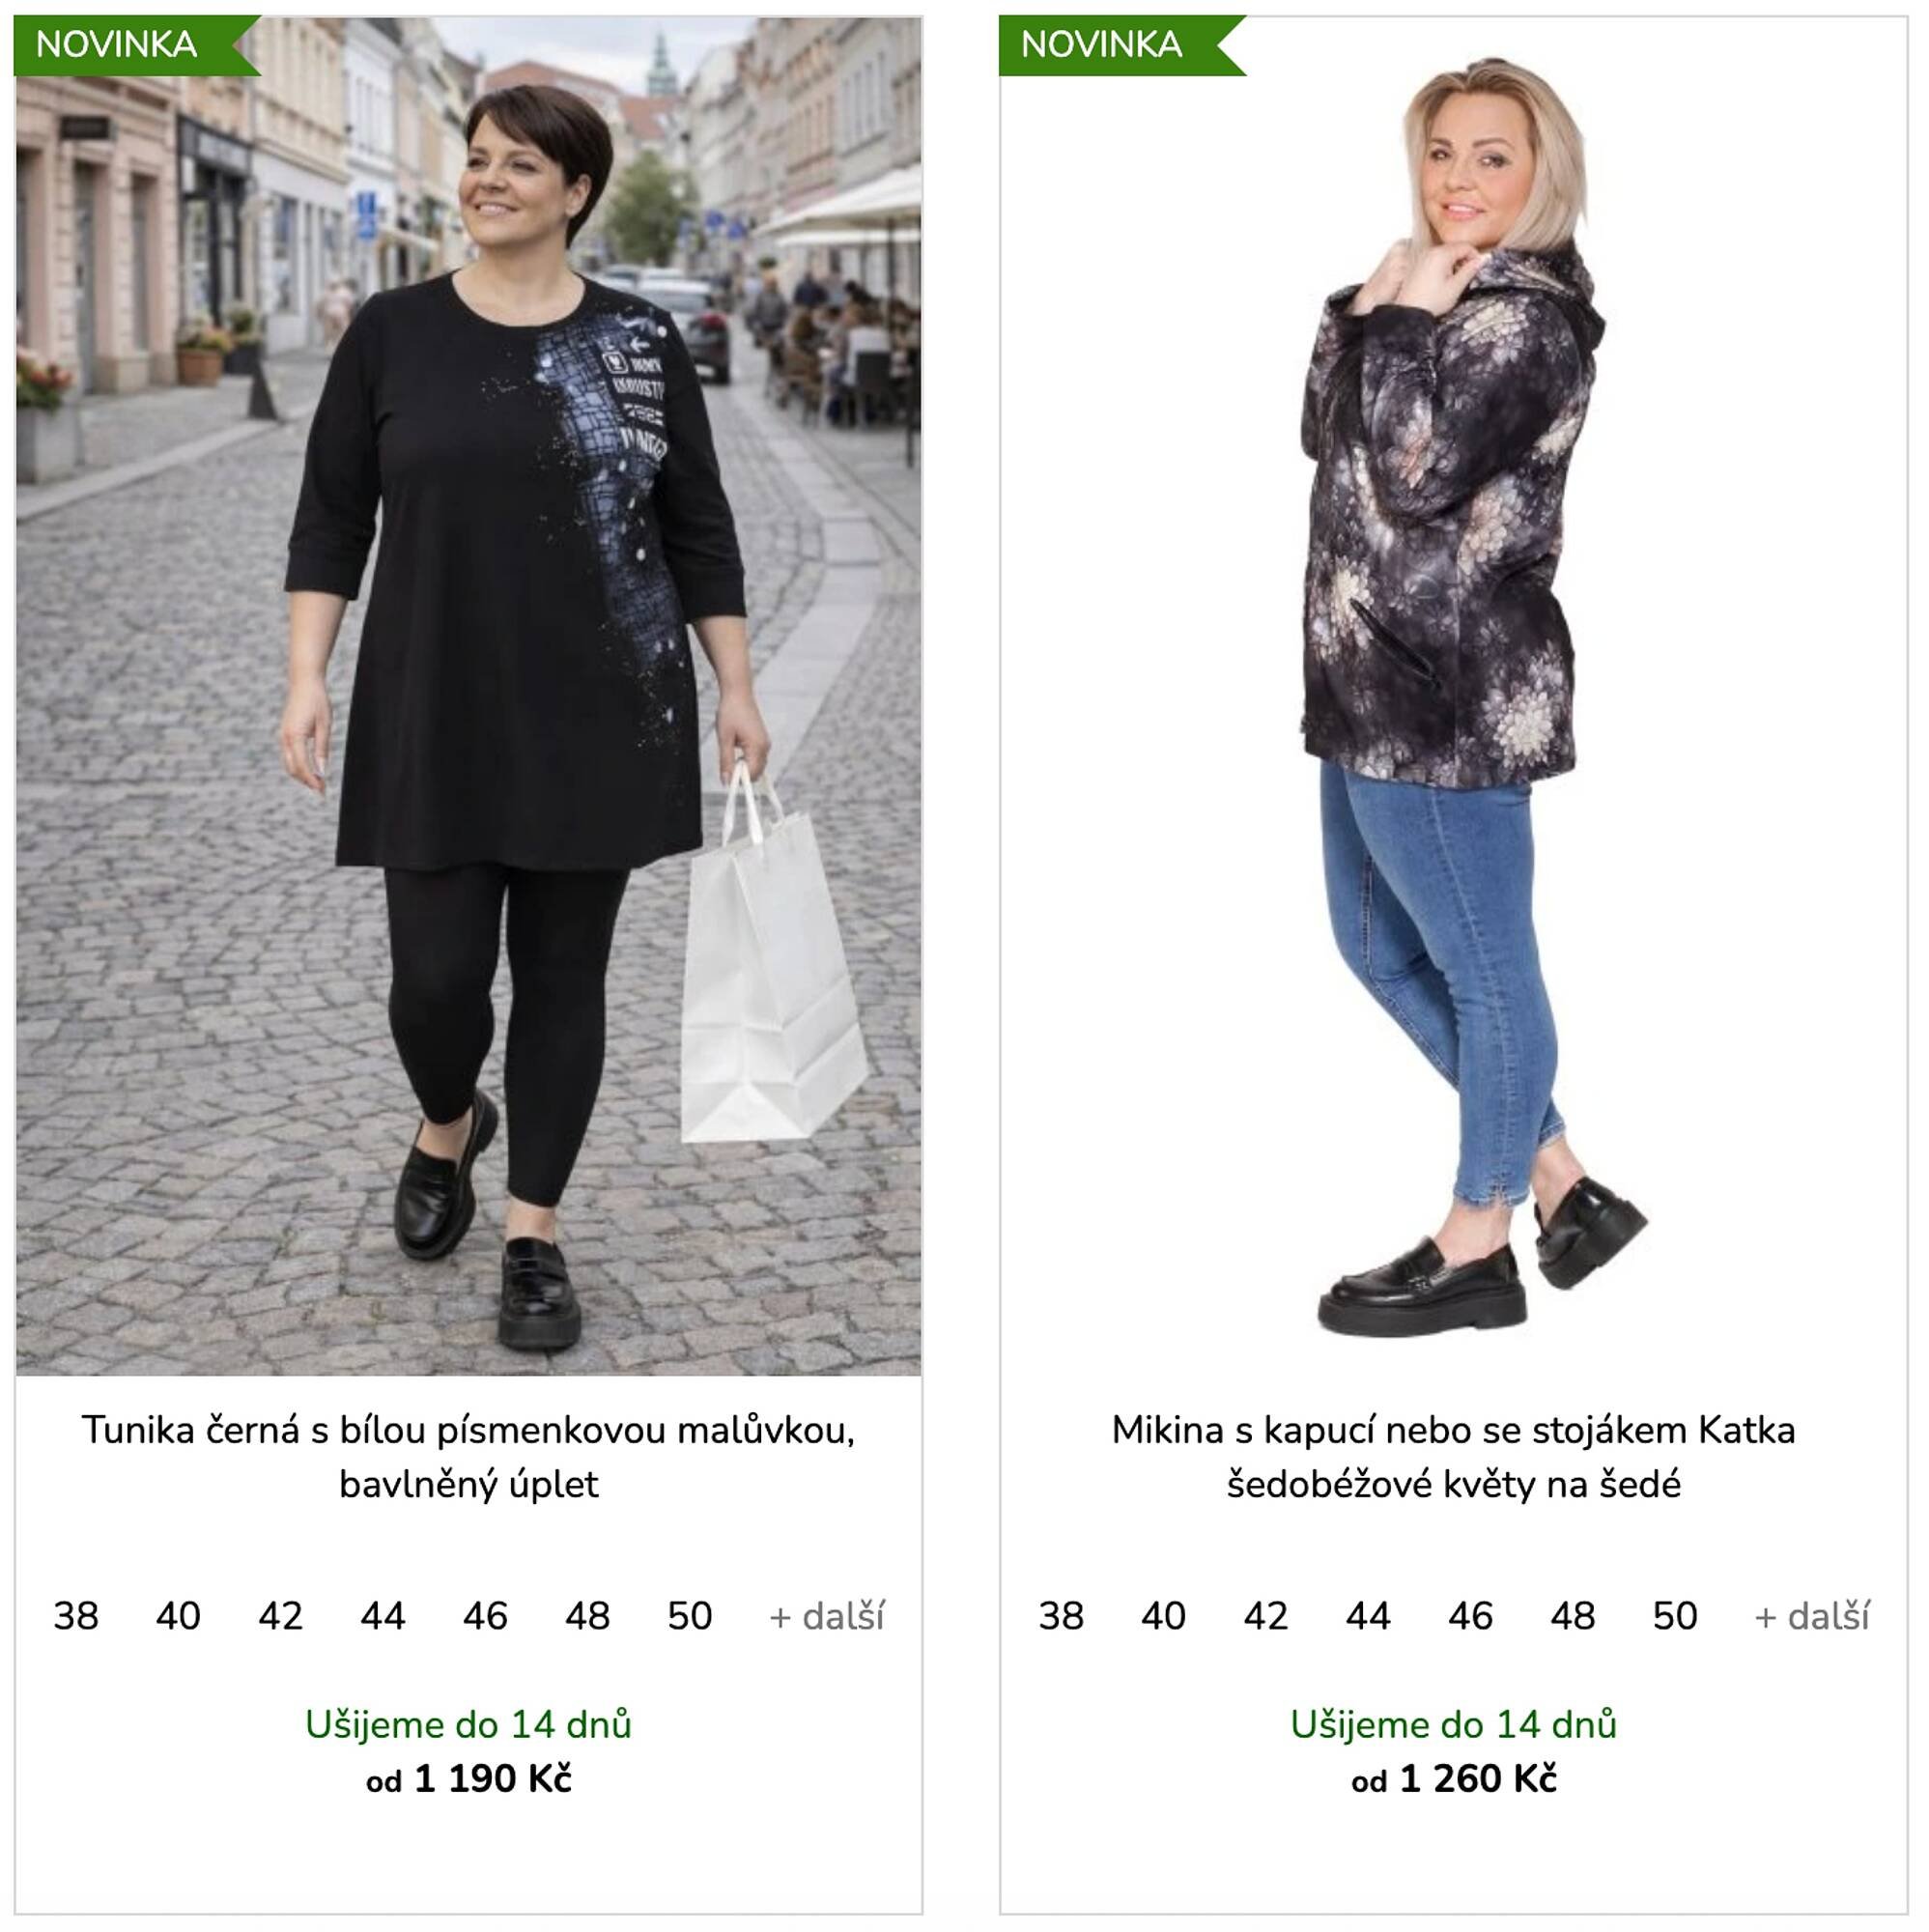Open the floral hoodie product photo
The width and height of the screenshot is (1929, 1932).
tap(1453, 696)
